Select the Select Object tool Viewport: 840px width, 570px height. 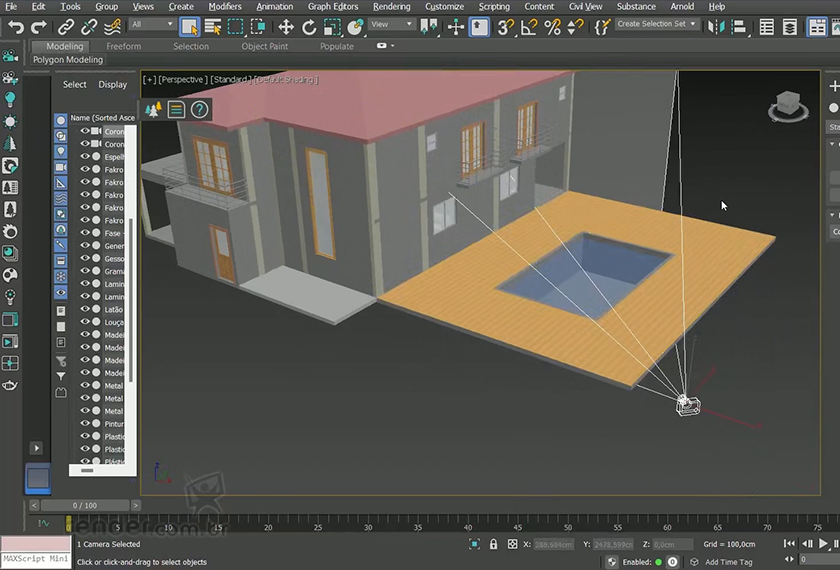tap(189, 27)
